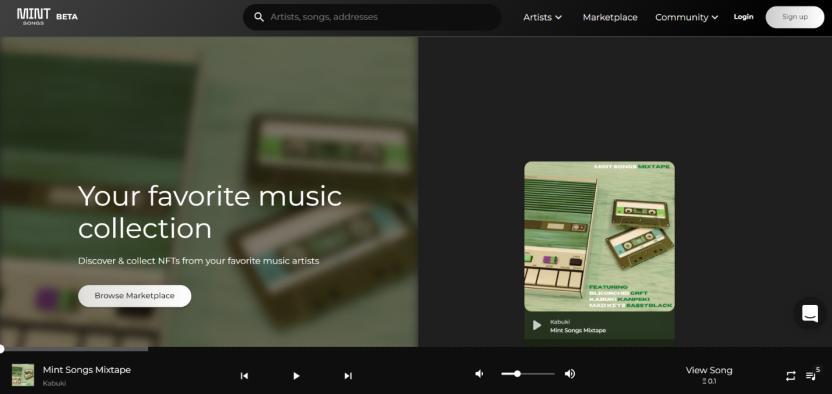Image resolution: width=832 pixels, height=394 pixels.
Task: Open the Mint Songs Mixtape cover art card
Action: tap(600, 237)
